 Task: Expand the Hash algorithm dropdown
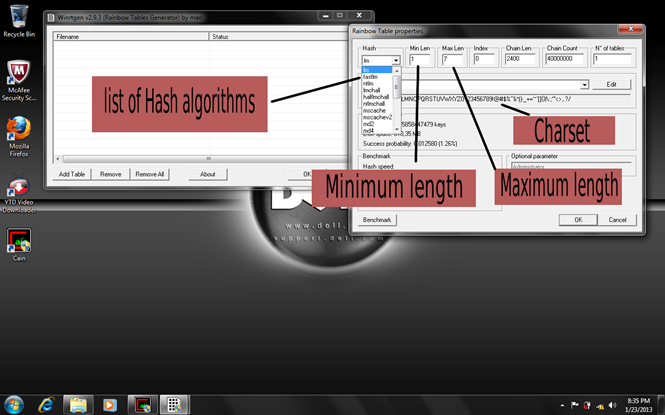[396, 60]
